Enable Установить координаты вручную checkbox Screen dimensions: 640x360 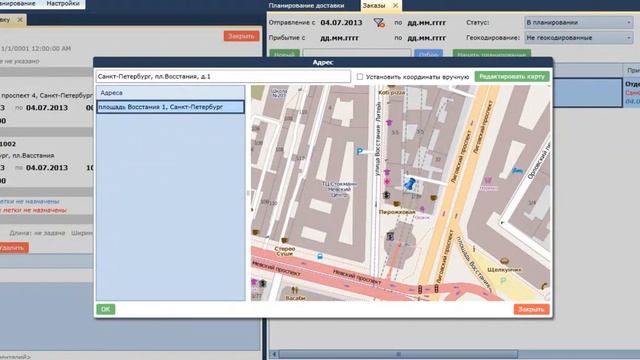click(360, 76)
